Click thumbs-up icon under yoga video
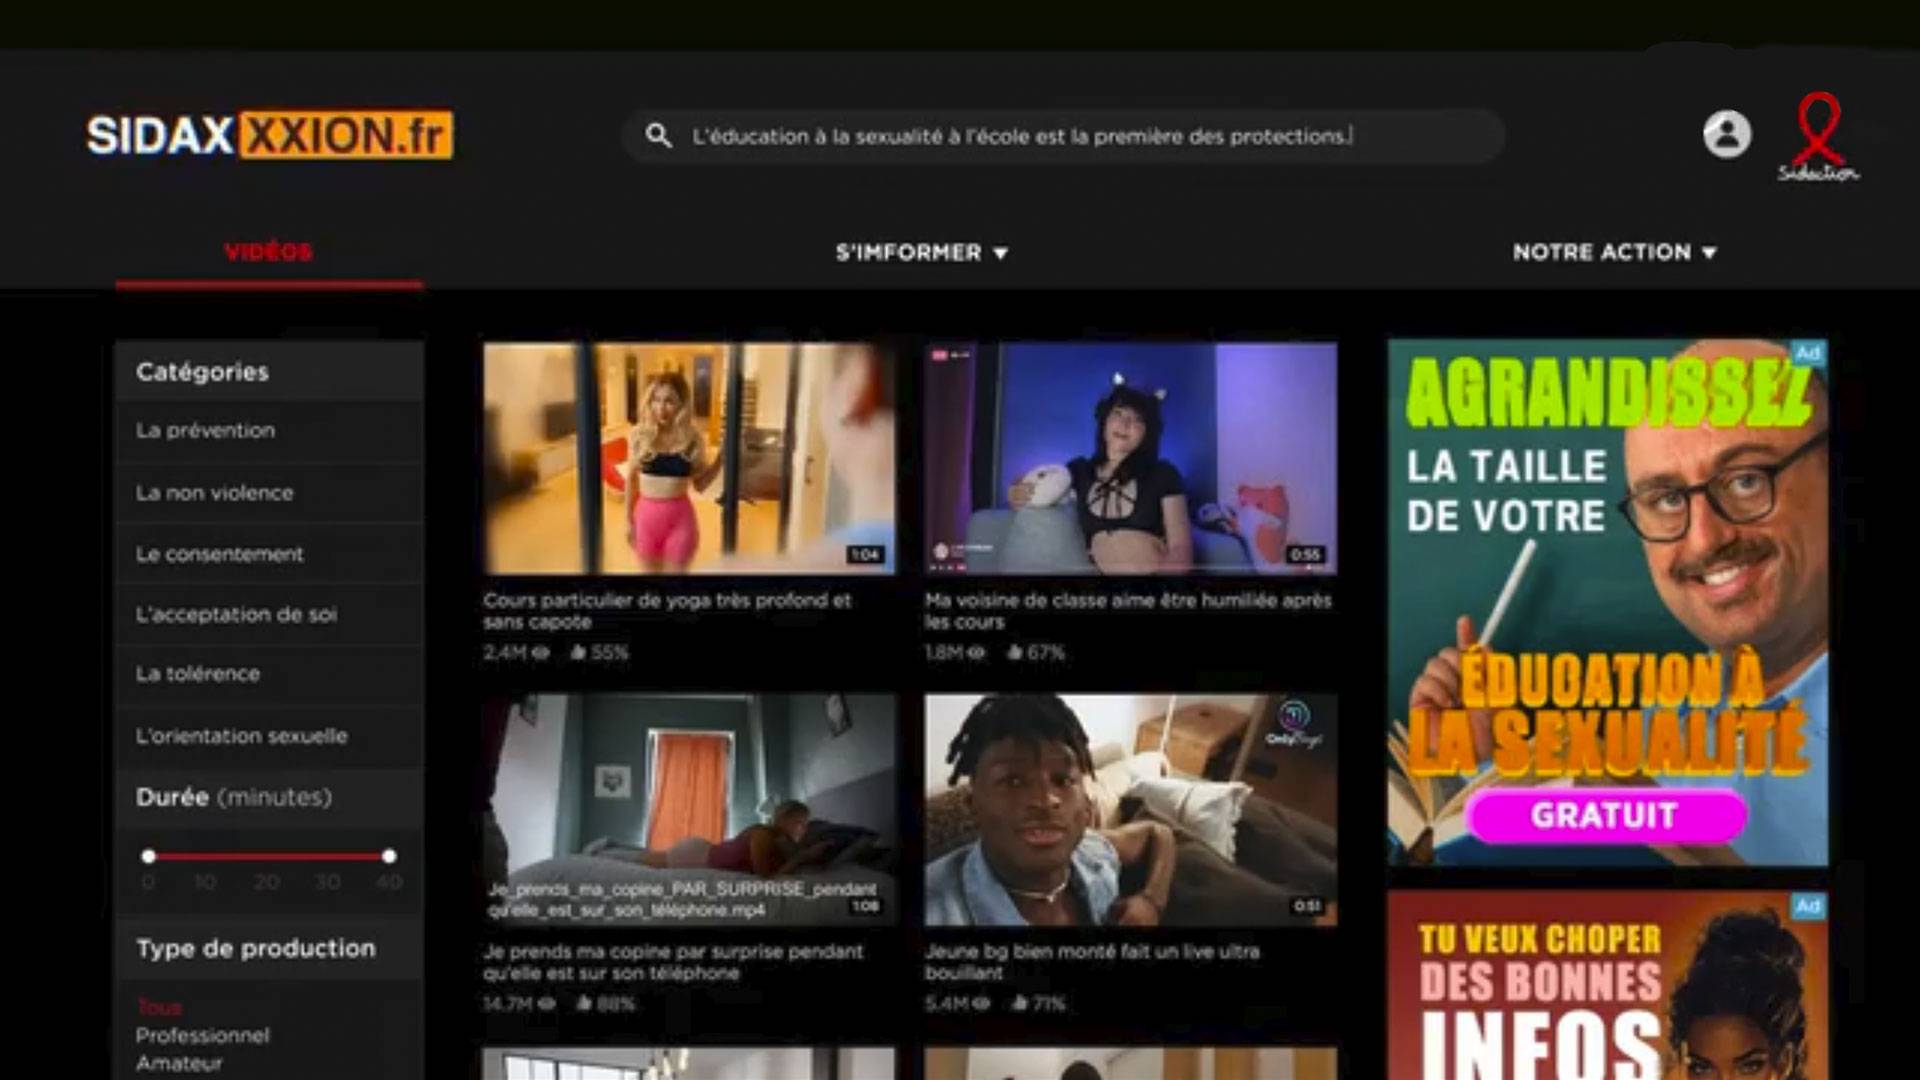The width and height of the screenshot is (1920, 1080). click(x=578, y=652)
